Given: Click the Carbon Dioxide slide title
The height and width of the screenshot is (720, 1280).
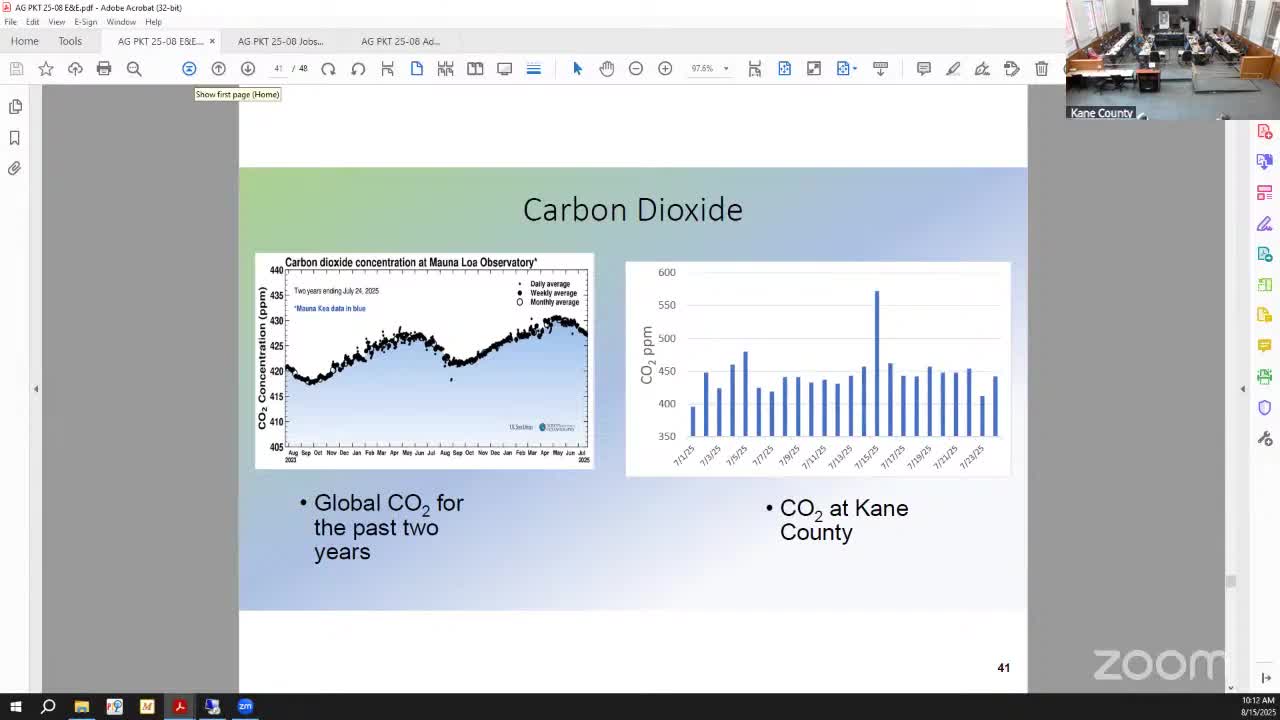Looking at the screenshot, I should (633, 210).
